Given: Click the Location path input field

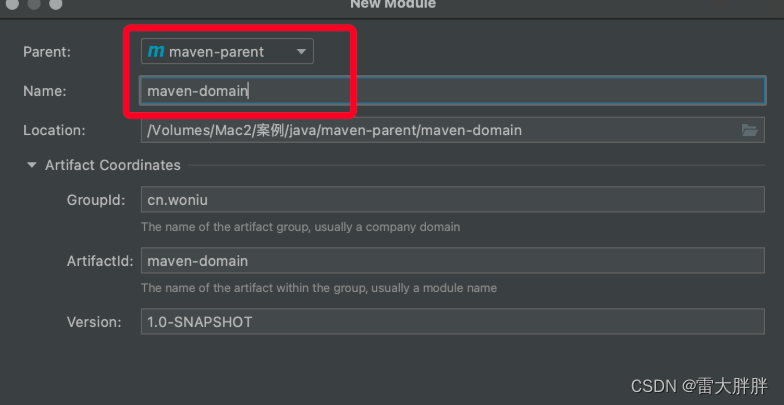Looking at the screenshot, I should pos(452,130).
